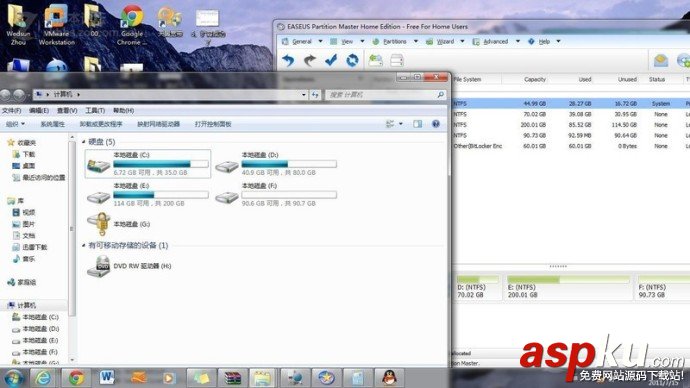Open the 编辑(E) menu
Image resolution: width=690 pixels, height=388 pixels.
pyautogui.click(x=39, y=110)
